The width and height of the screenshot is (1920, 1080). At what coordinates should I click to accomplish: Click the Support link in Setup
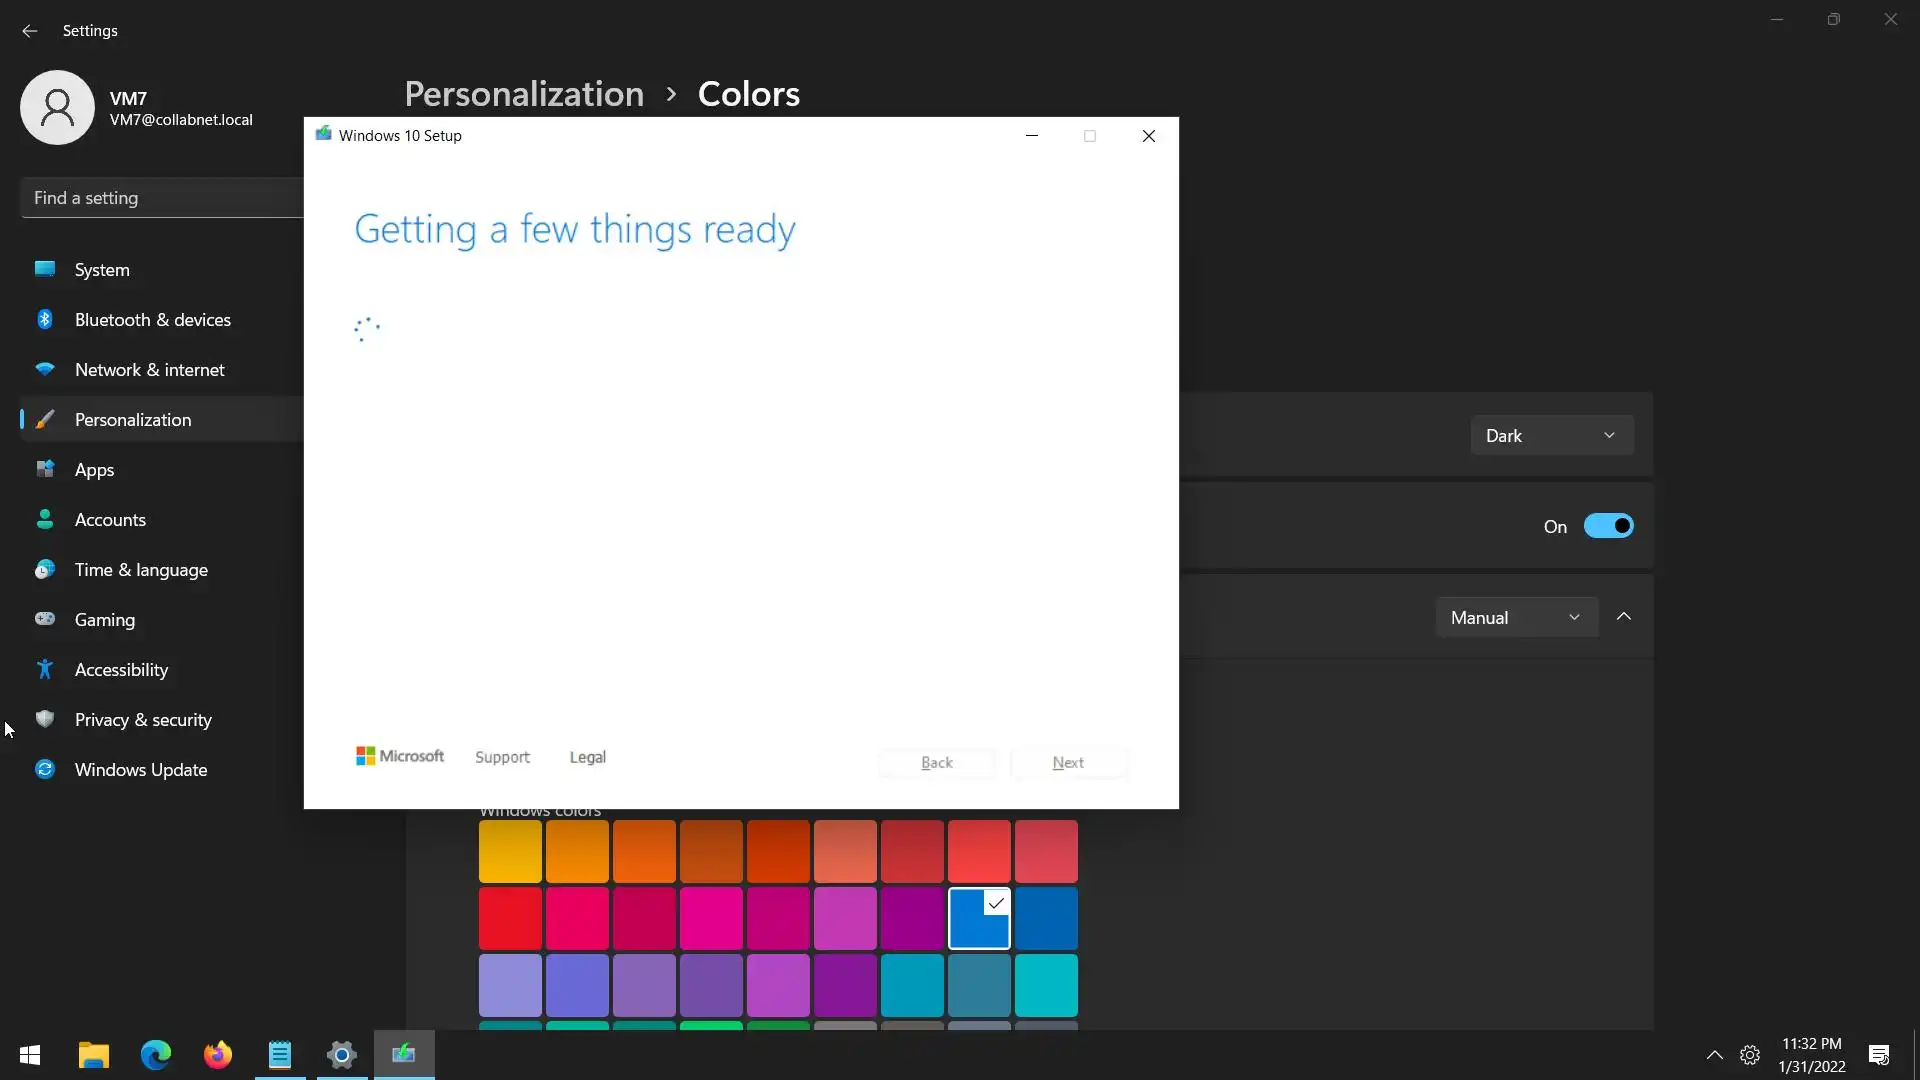[502, 758]
